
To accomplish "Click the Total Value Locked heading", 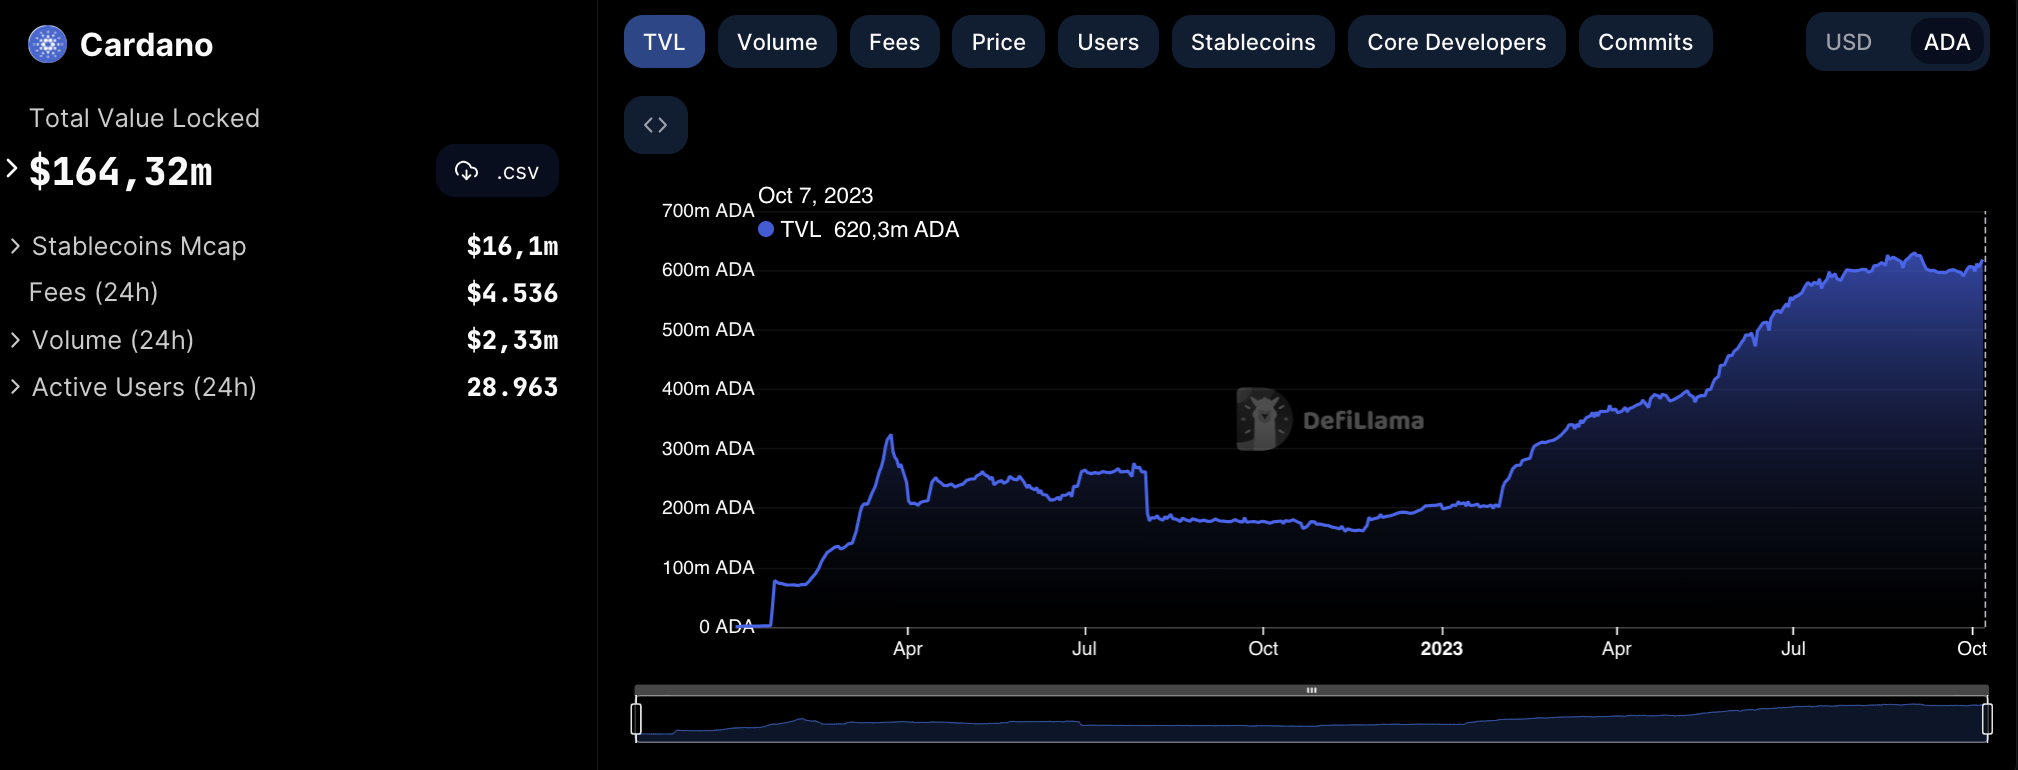I will 144,118.
